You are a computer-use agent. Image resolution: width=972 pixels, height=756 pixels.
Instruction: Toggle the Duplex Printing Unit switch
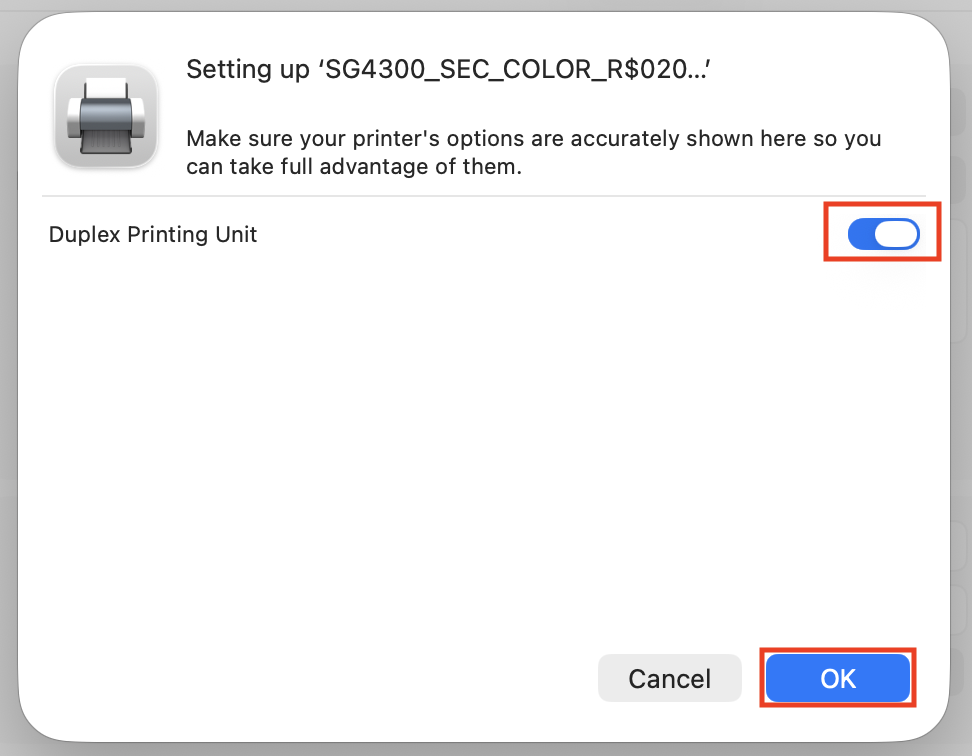click(882, 234)
